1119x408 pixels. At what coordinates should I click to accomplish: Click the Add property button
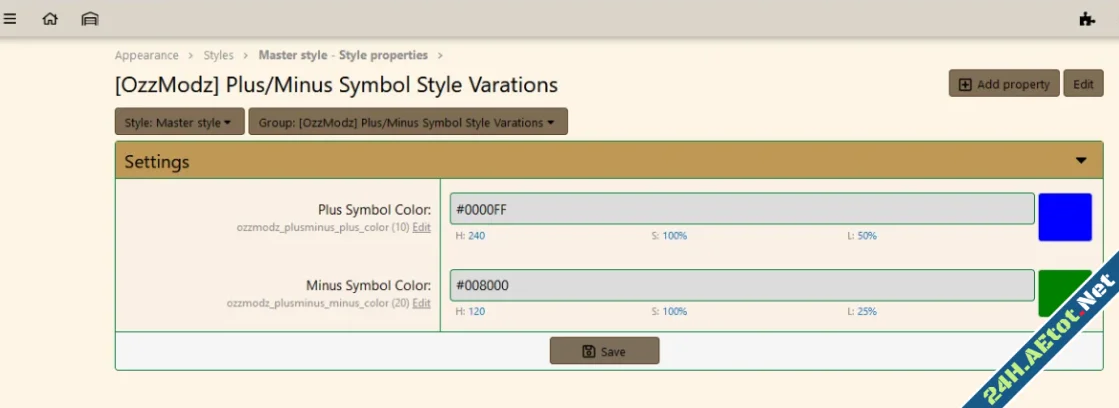(x=1003, y=84)
